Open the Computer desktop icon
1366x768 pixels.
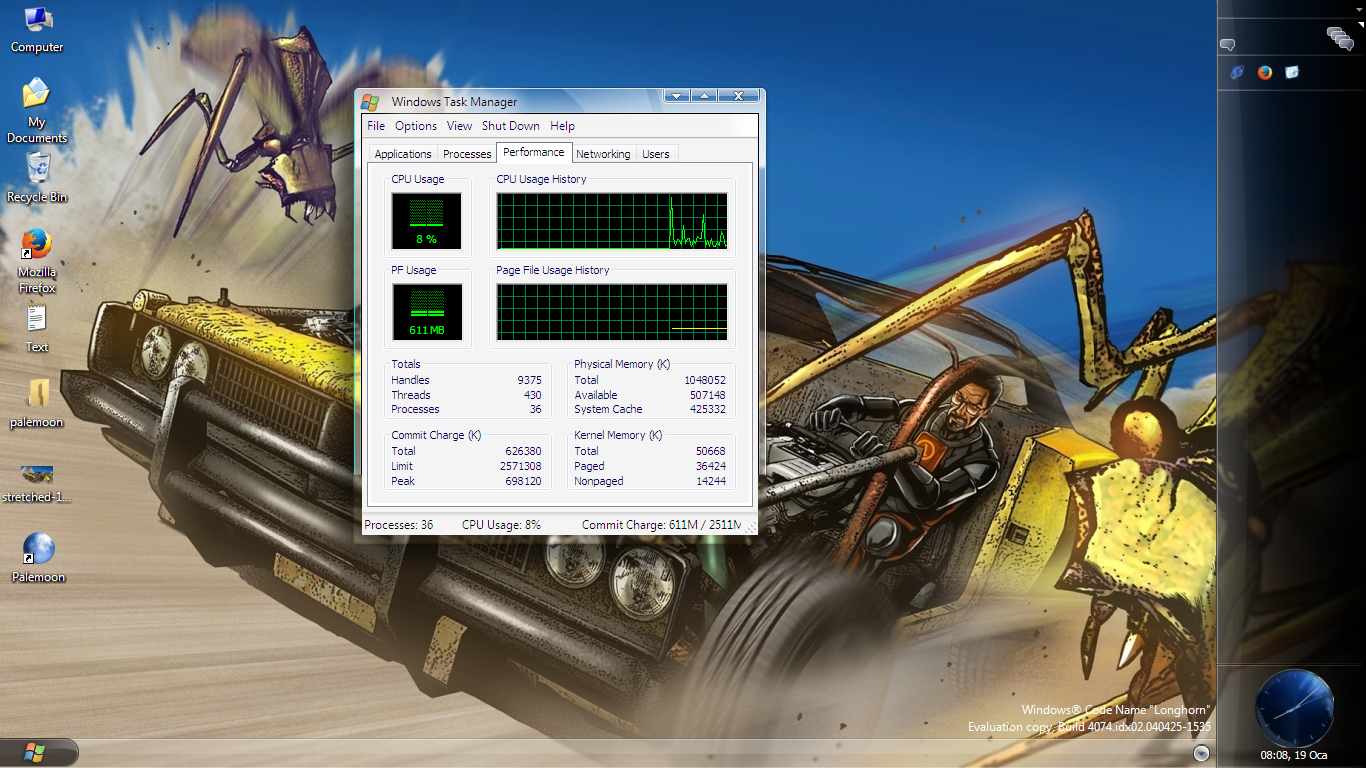(37, 28)
